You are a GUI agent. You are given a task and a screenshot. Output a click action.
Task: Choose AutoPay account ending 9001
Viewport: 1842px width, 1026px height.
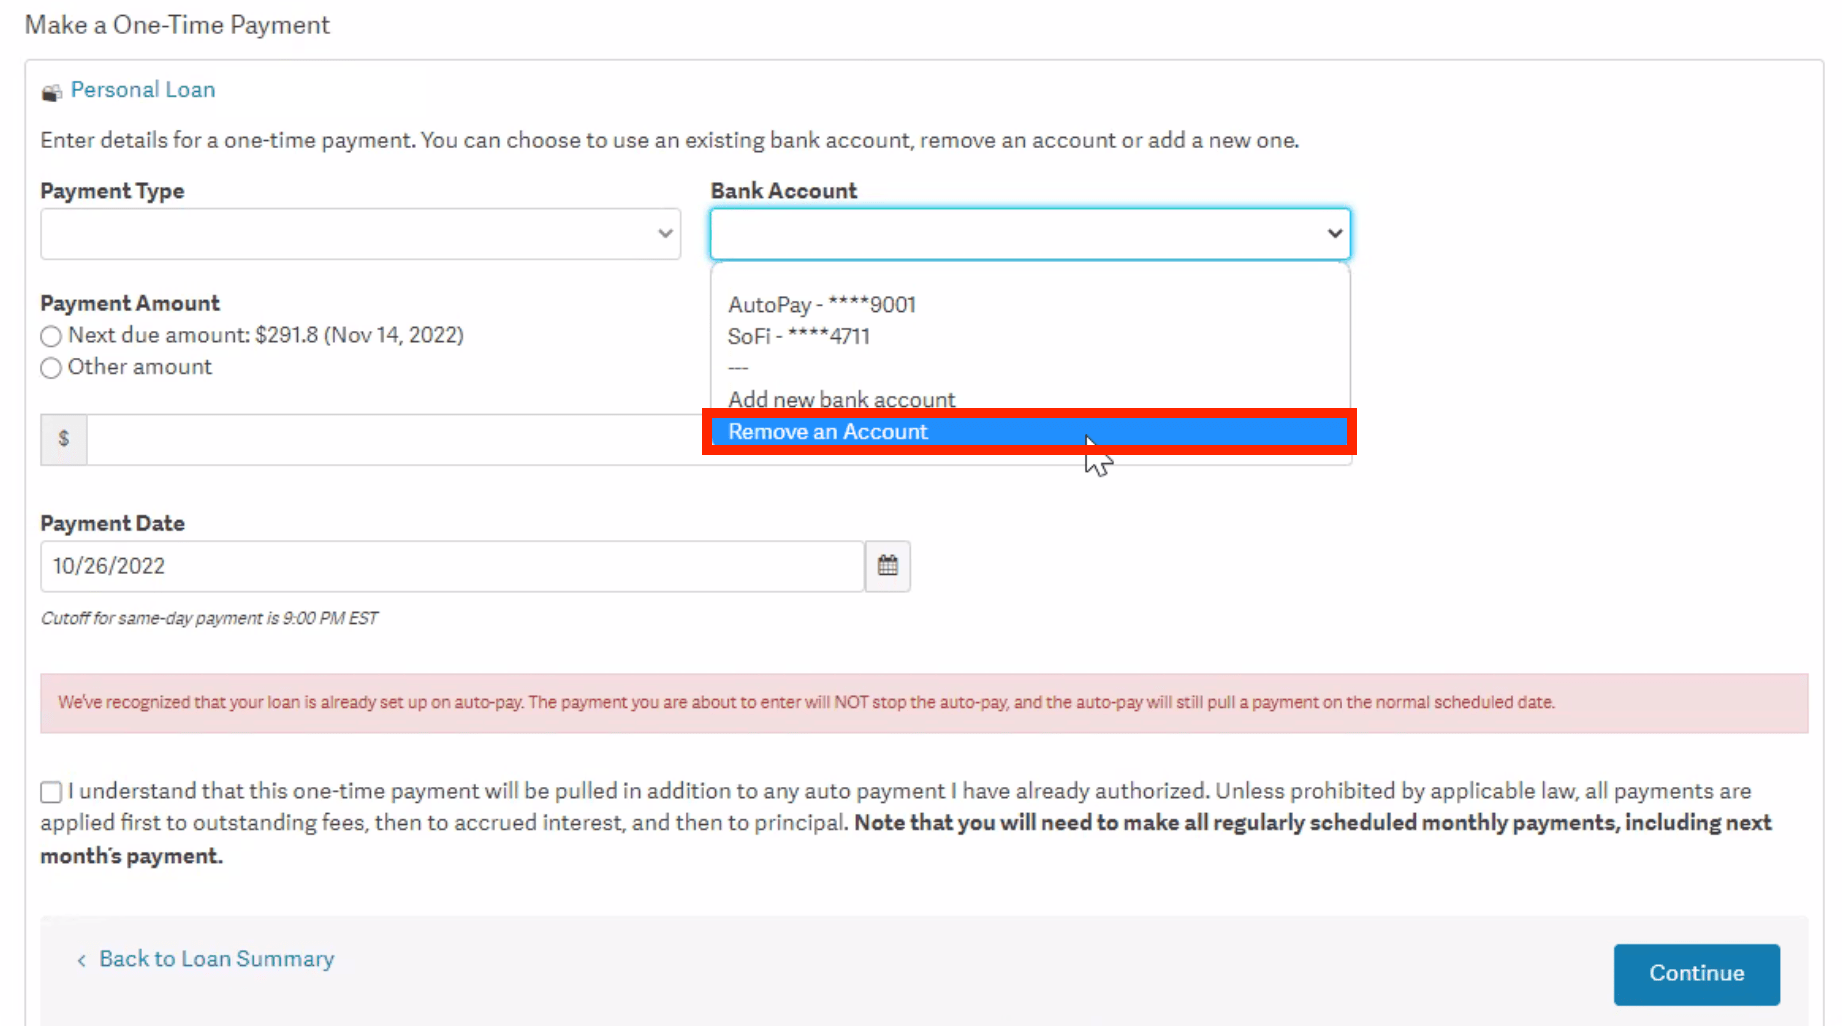coord(822,304)
